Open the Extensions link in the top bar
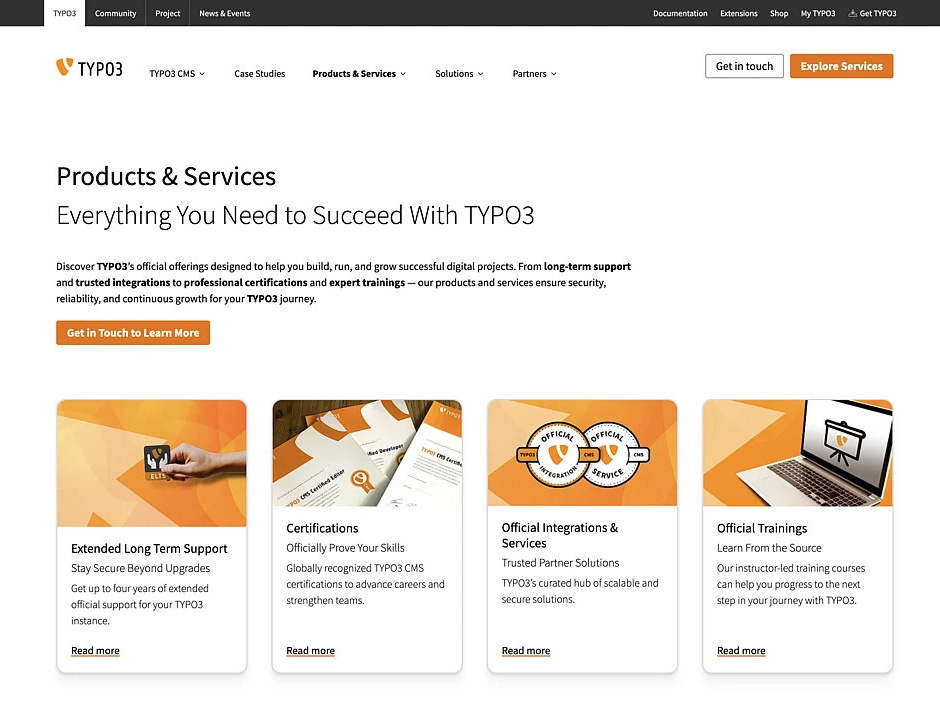Viewport: 940px width, 705px height. click(x=739, y=13)
